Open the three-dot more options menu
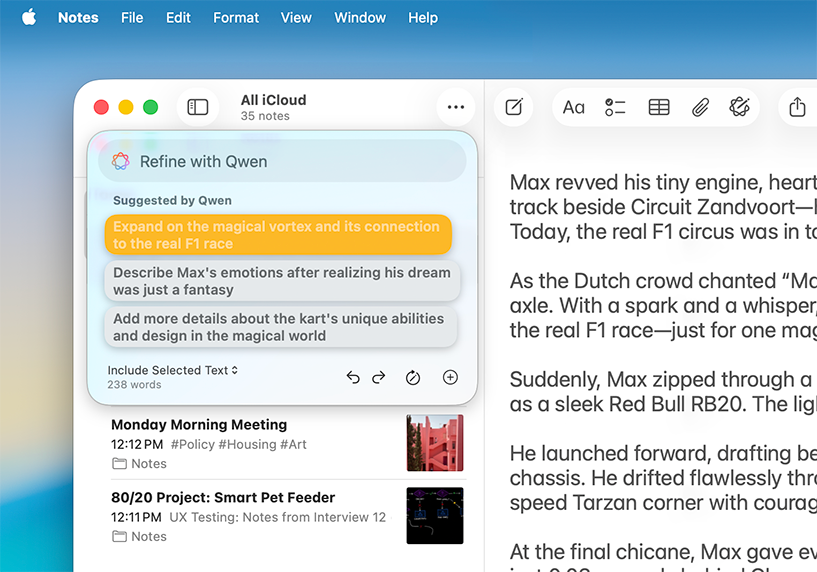 455,107
